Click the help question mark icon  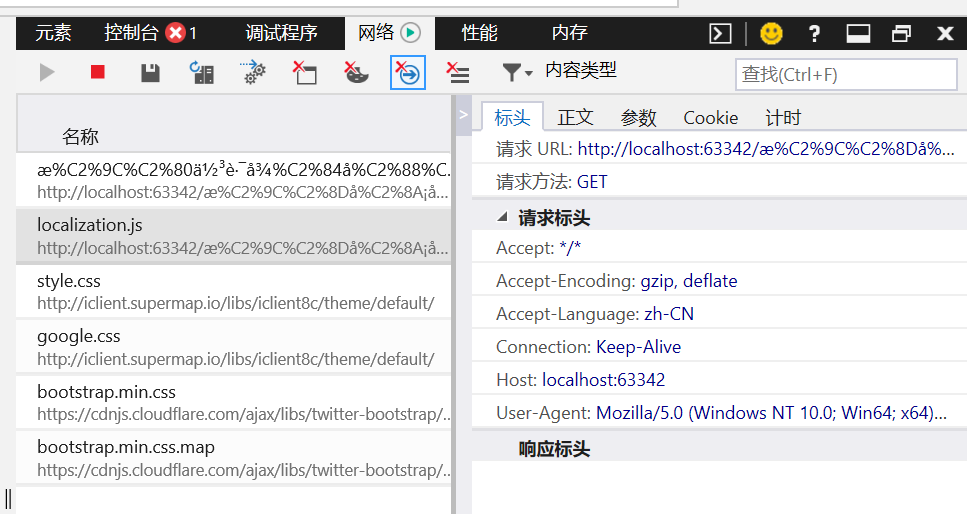point(814,33)
